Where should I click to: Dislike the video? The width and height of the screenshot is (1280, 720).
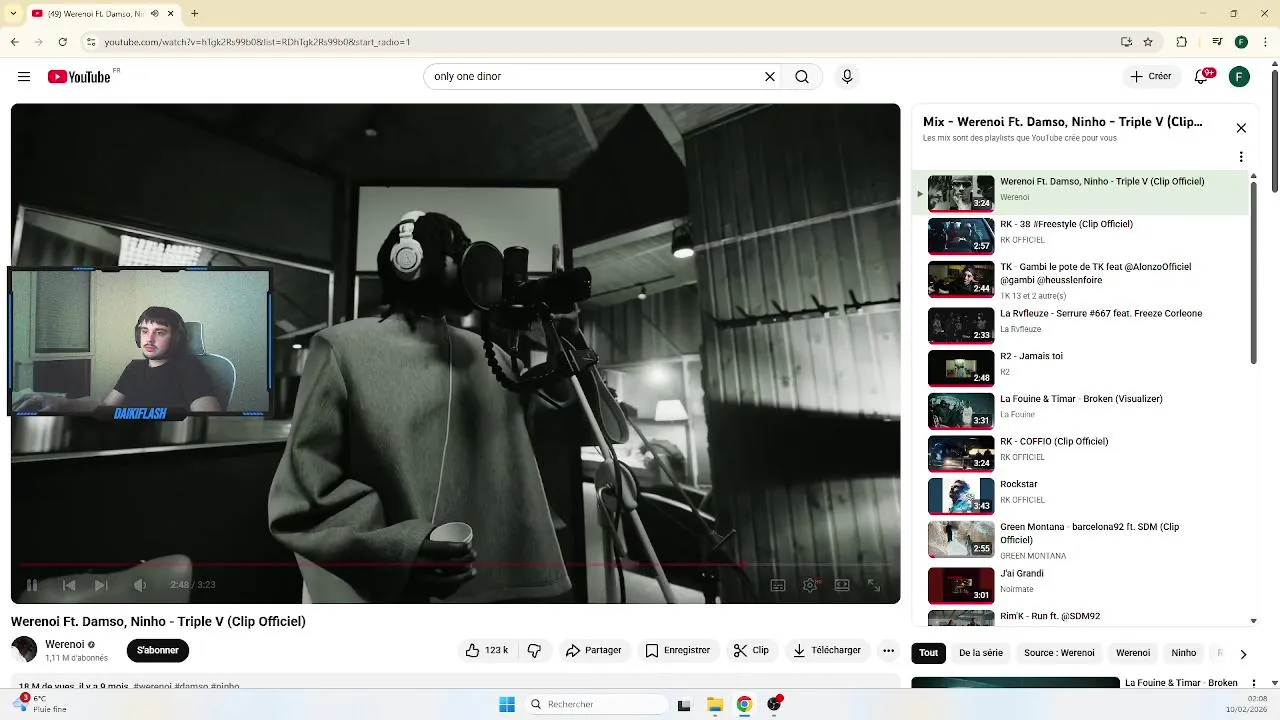tap(535, 650)
